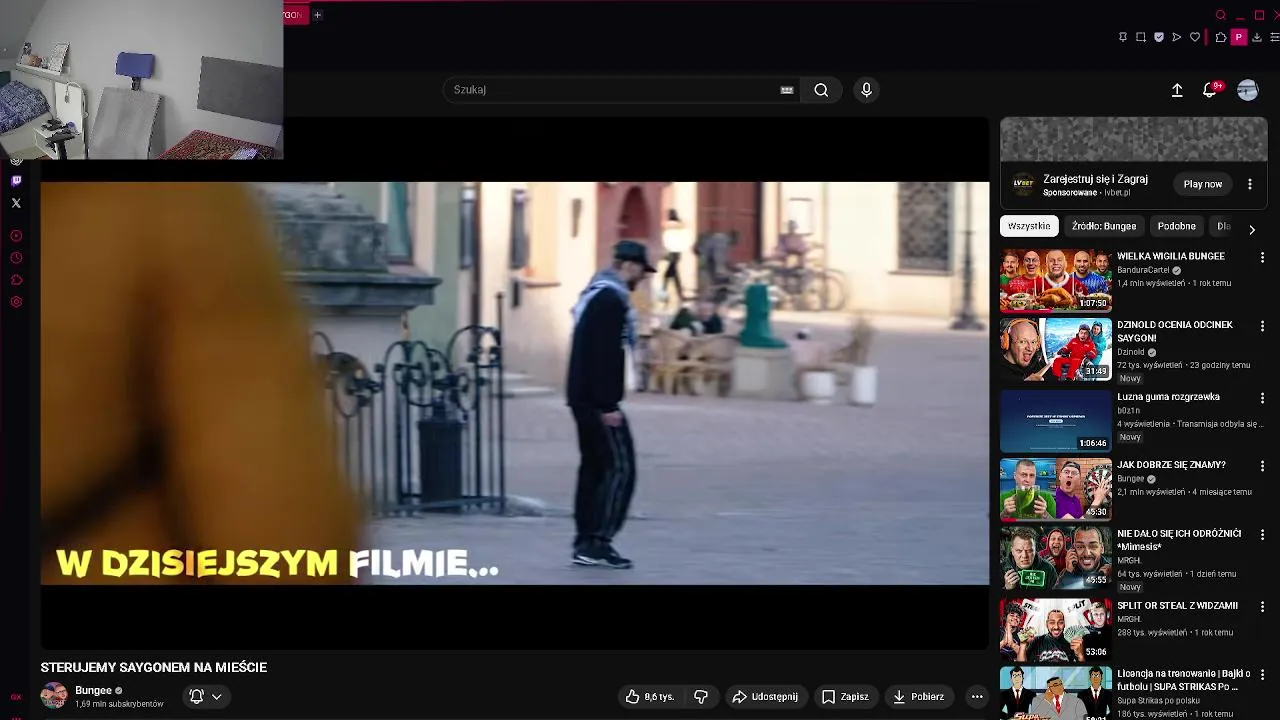Open extensions cube icon in sidebar
This screenshot has height=720, width=1280.
(x=16, y=280)
